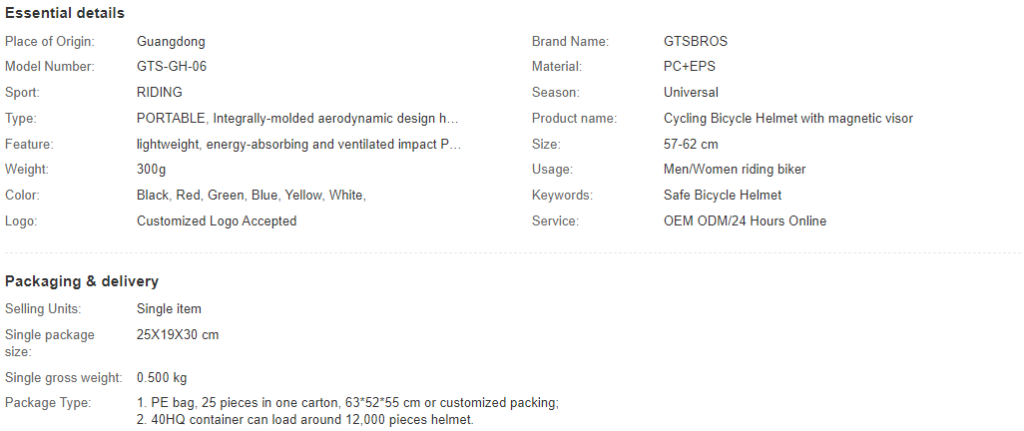Click the OEM ODM/24 Hours Online service
1024x431 pixels.
coord(744,221)
